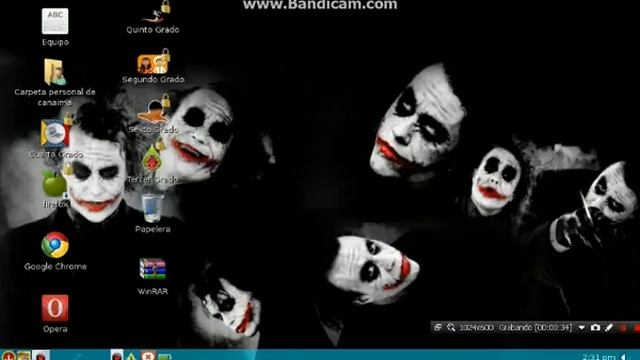Viewport: 640px width, 360px height.
Task: Open the start menu round red icon
Action: tap(8, 356)
